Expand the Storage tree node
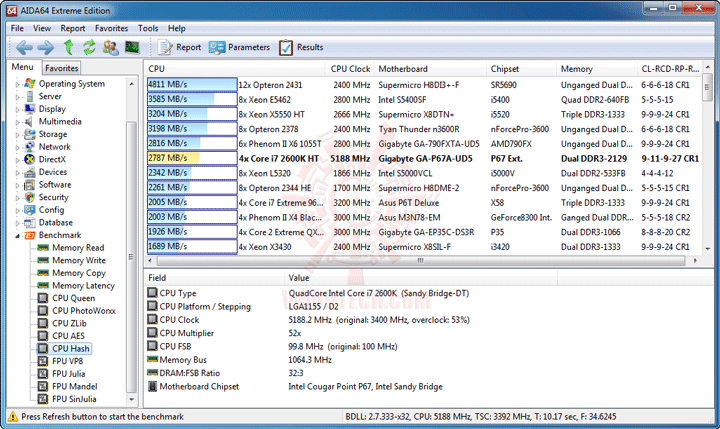Viewport: 720px width, 429px height. pyautogui.click(x=17, y=135)
